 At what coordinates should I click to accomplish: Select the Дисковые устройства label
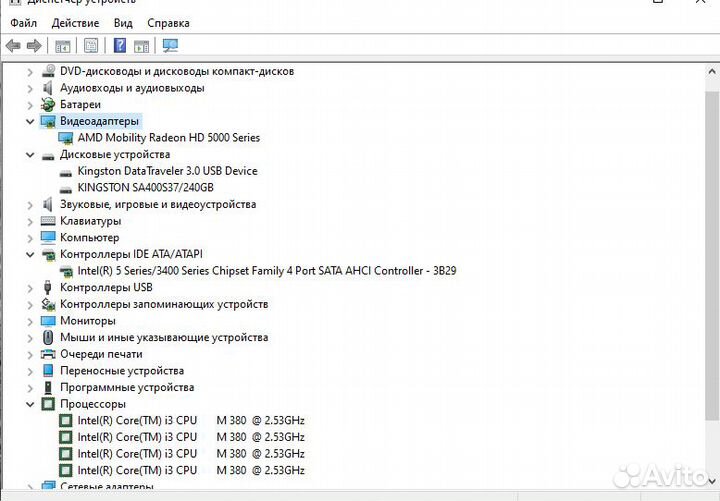click(x=115, y=154)
